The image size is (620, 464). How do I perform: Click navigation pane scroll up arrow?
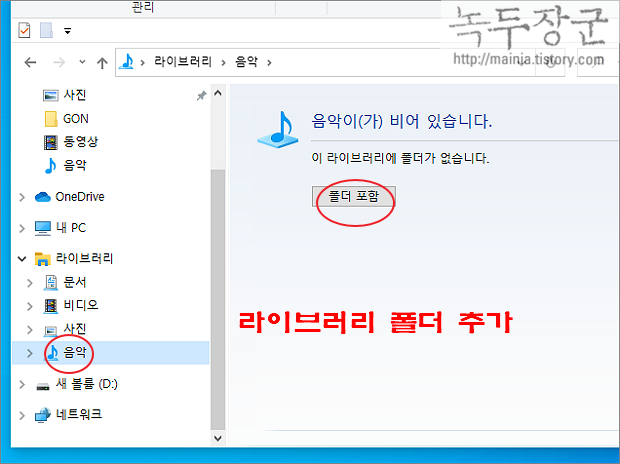218,93
